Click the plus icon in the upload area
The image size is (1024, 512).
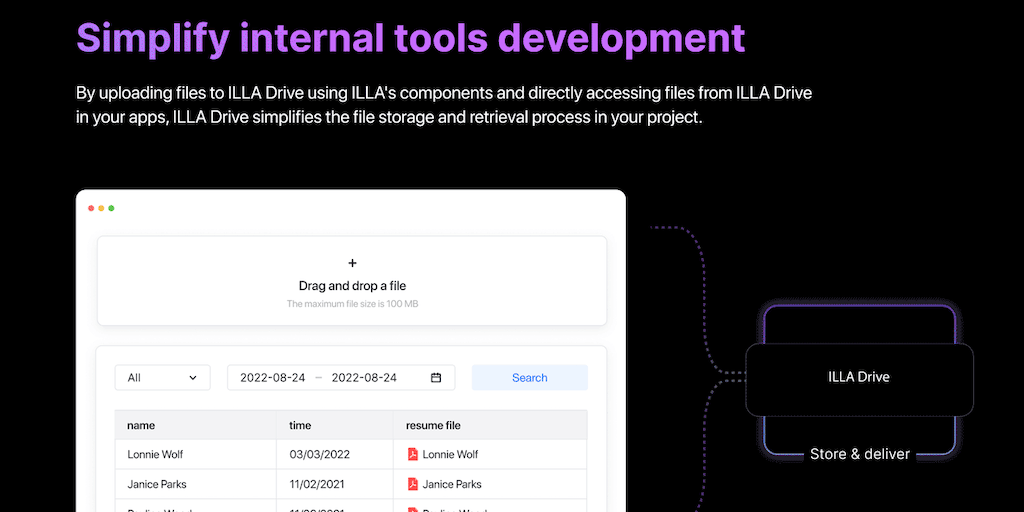point(352,263)
